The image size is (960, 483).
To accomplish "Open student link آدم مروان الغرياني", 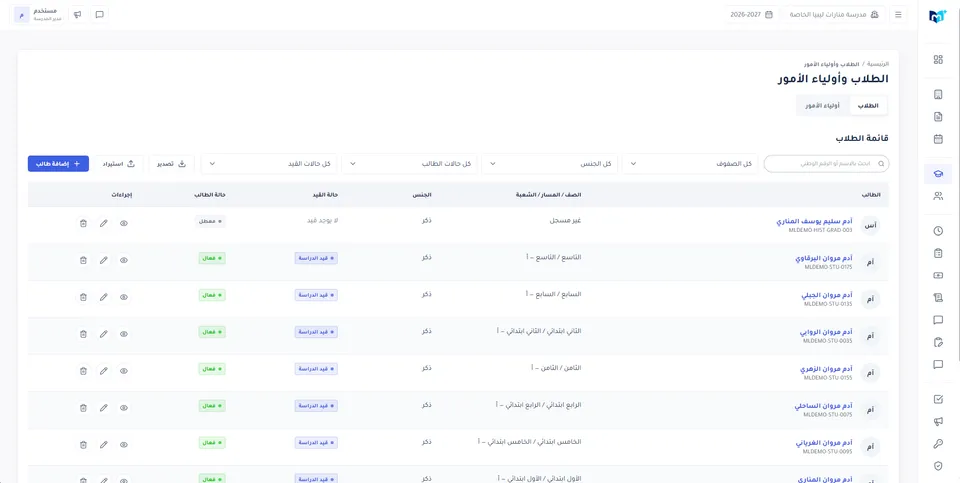I will pyautogui.click(x=824, y=443).
